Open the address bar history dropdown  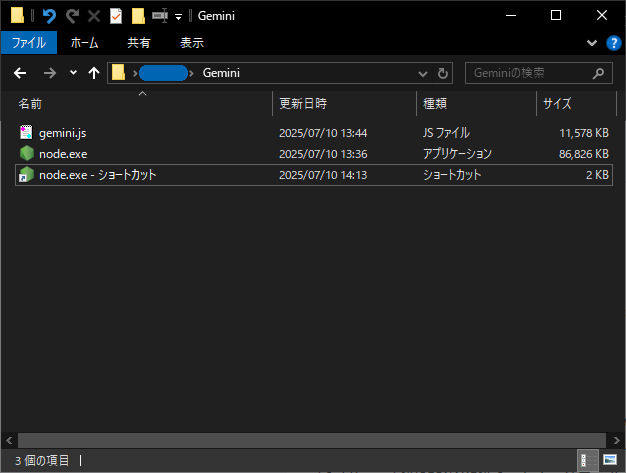(423, 73)
